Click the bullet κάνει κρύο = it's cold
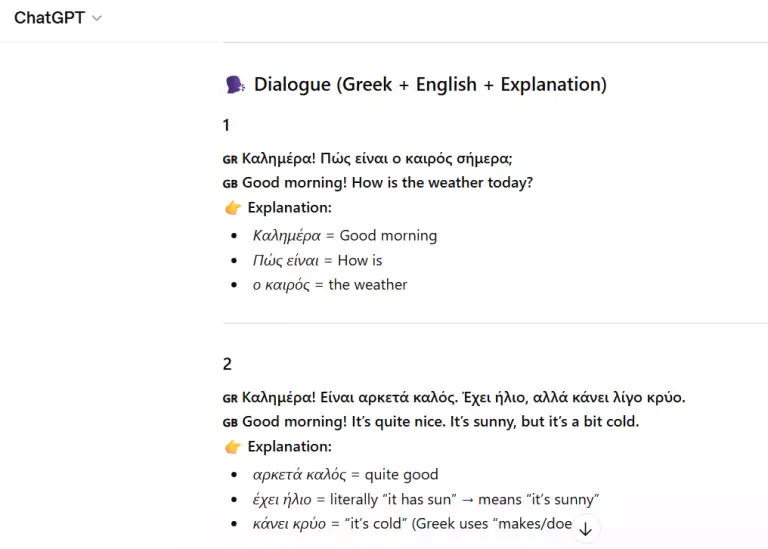Viewport: 768px width, 549px height. pos(412,524)
